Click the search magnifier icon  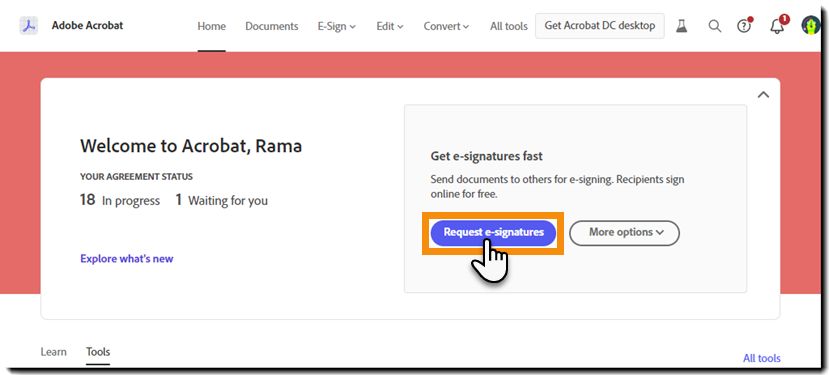714,26
